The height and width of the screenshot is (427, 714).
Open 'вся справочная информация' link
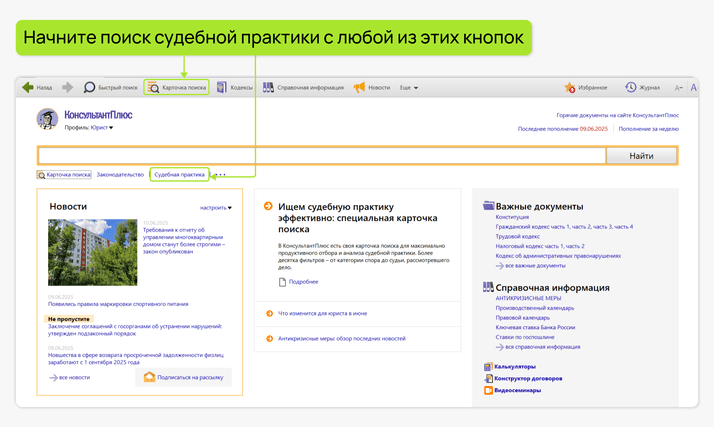[x=538, y=347]
